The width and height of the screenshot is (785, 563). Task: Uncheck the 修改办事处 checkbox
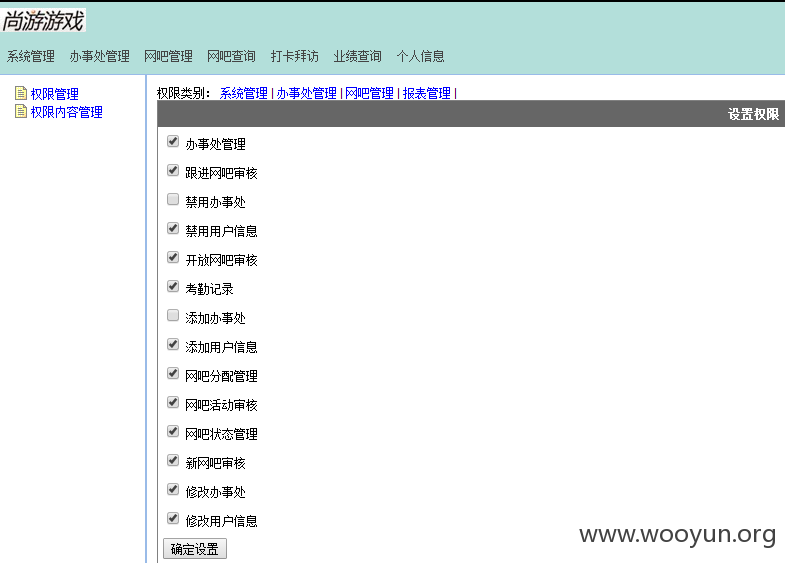click(173, 489)
